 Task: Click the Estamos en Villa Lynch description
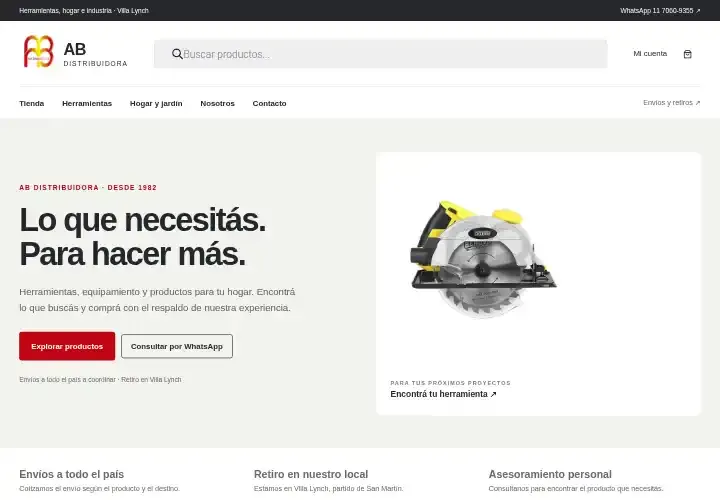point(328,489)
